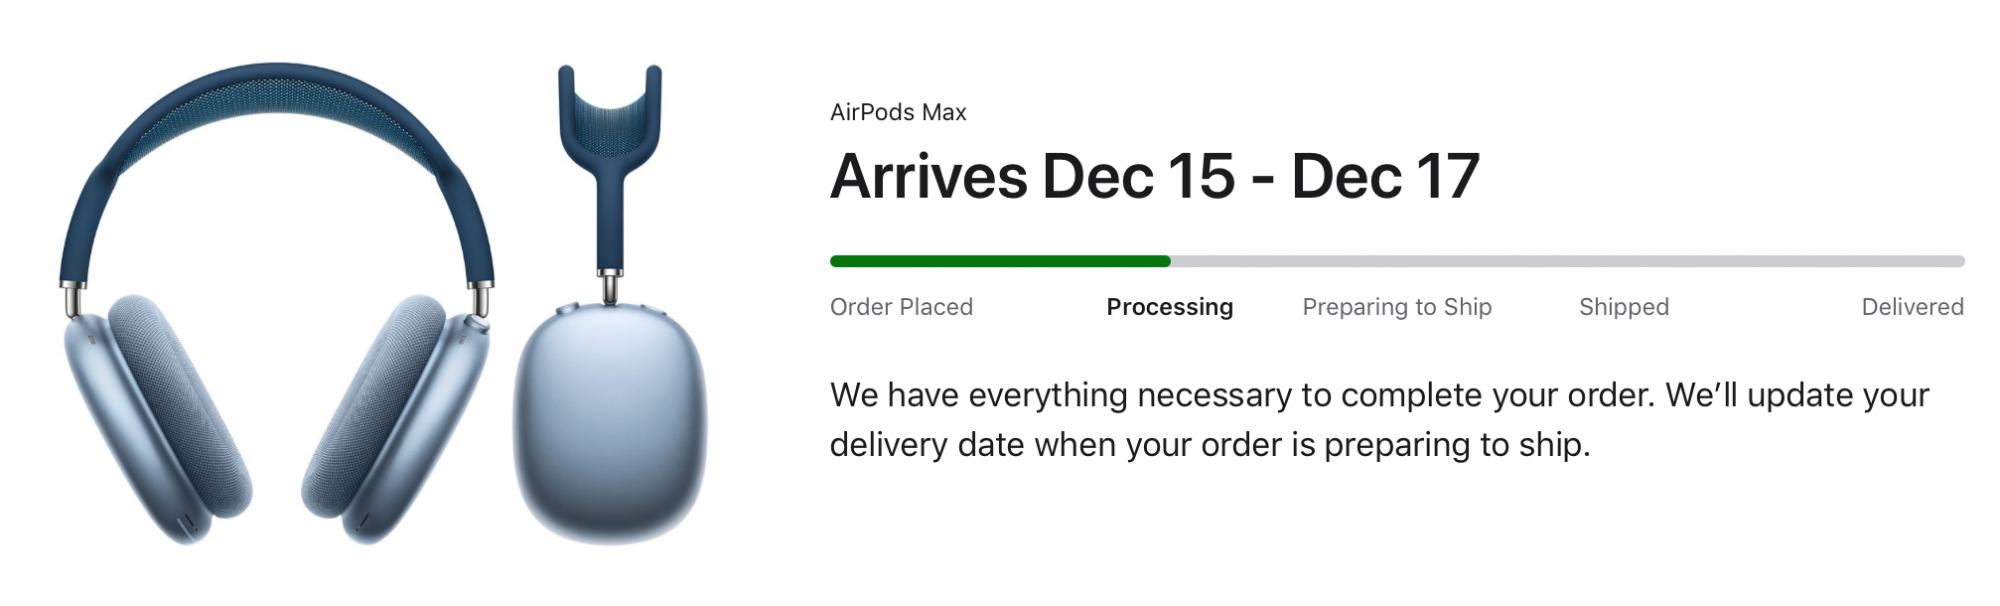Click the silver stem joint above side-view ear cup
The image size is (2000, 606).
click(x=610, y=287)
